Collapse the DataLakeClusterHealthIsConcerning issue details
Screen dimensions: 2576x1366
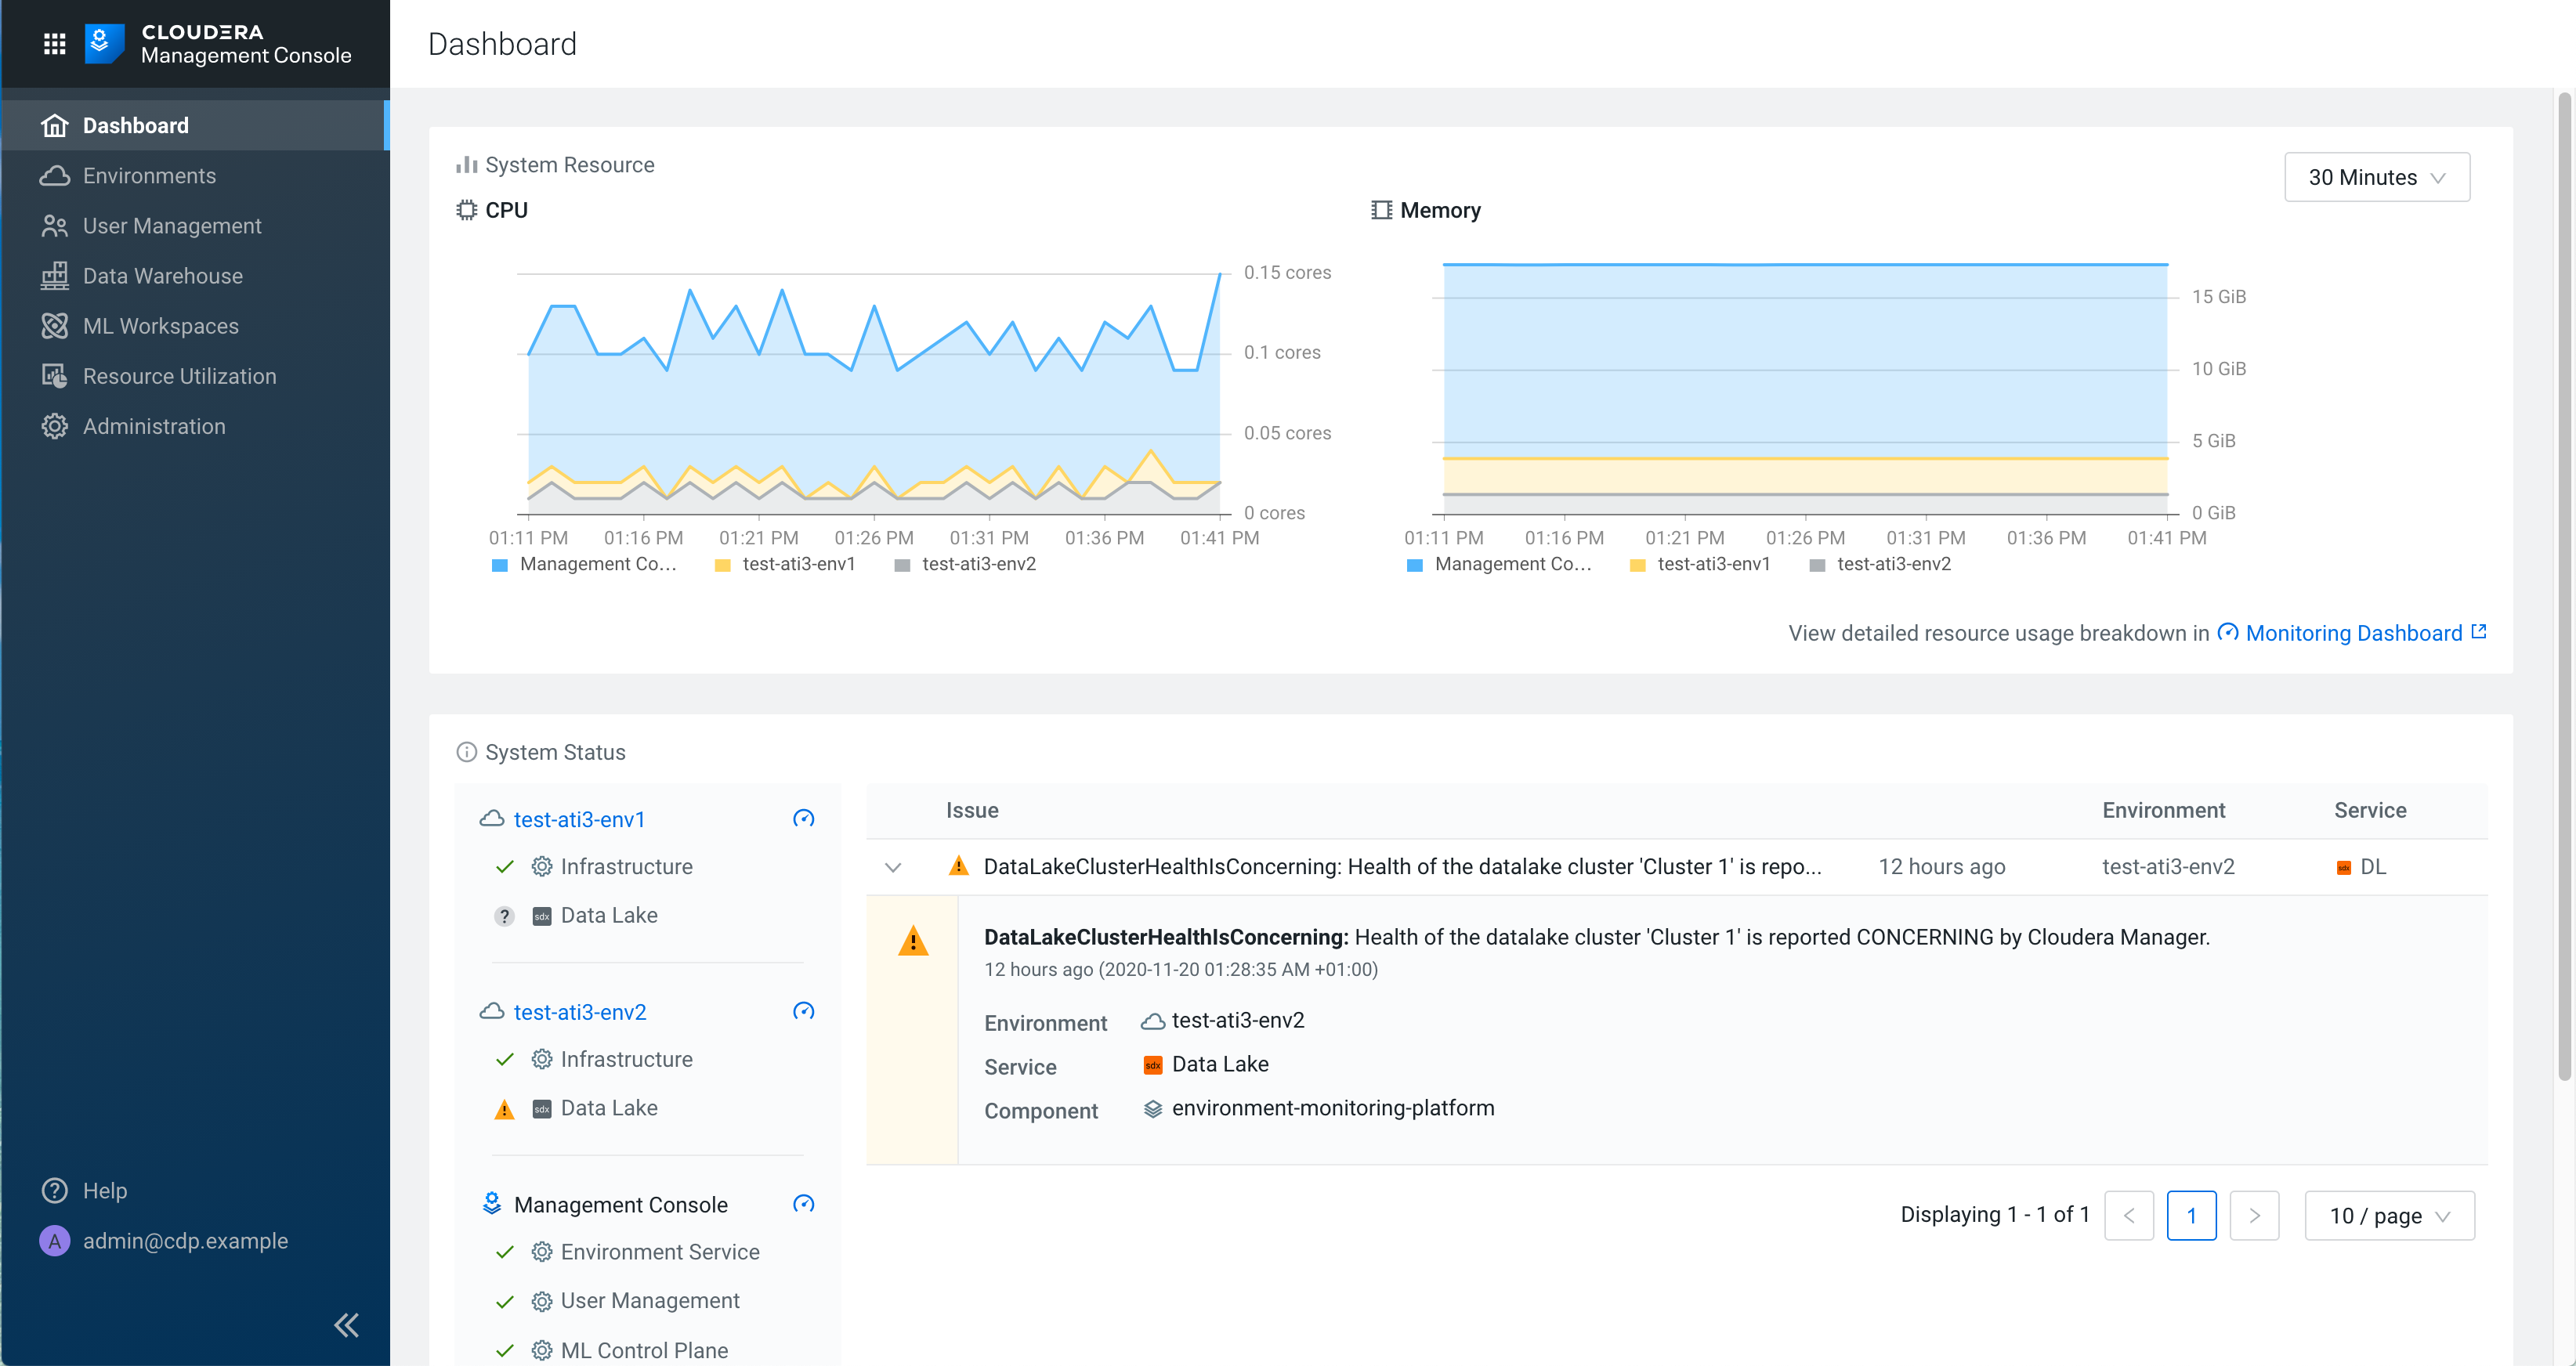pos(893,867)
